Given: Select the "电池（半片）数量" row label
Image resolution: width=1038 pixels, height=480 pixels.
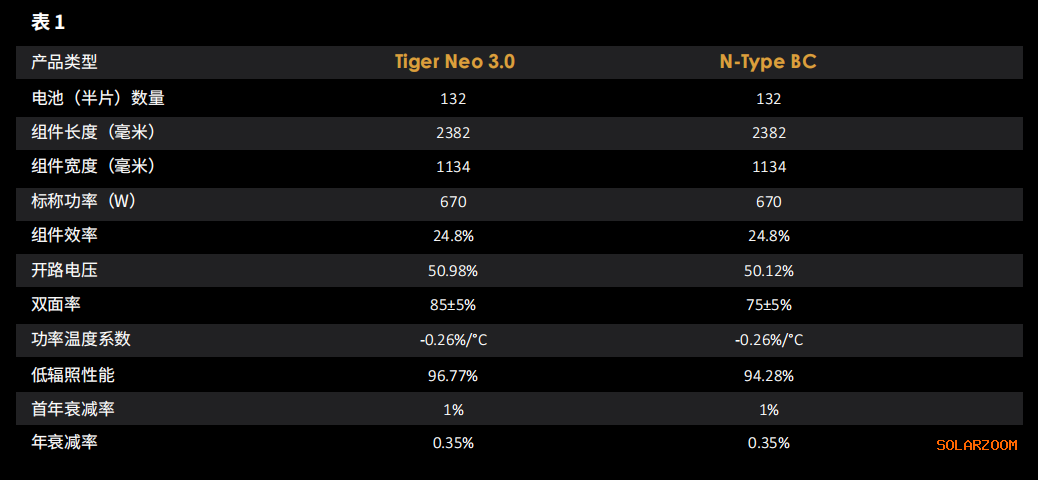Looking at the screenshot, I should [98, 98].
